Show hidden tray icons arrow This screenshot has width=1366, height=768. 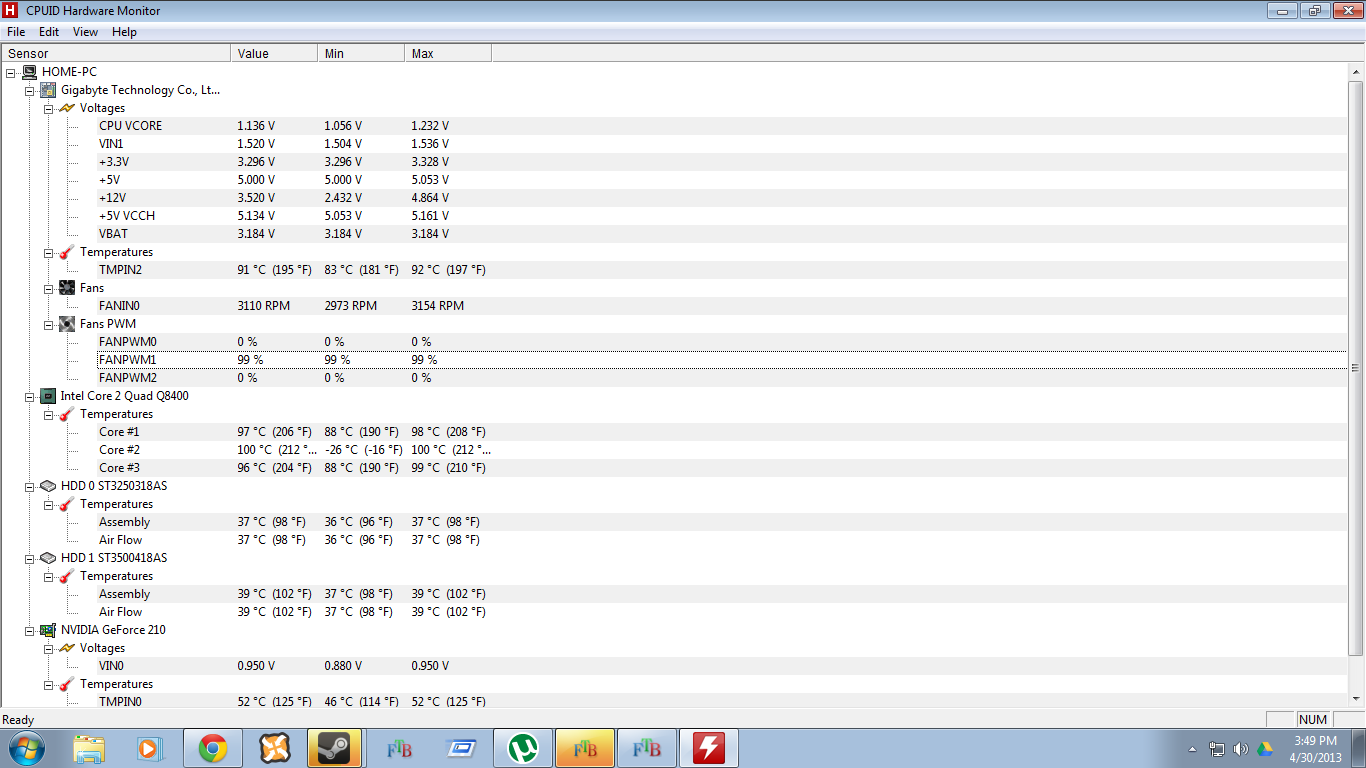[1192, 749]
